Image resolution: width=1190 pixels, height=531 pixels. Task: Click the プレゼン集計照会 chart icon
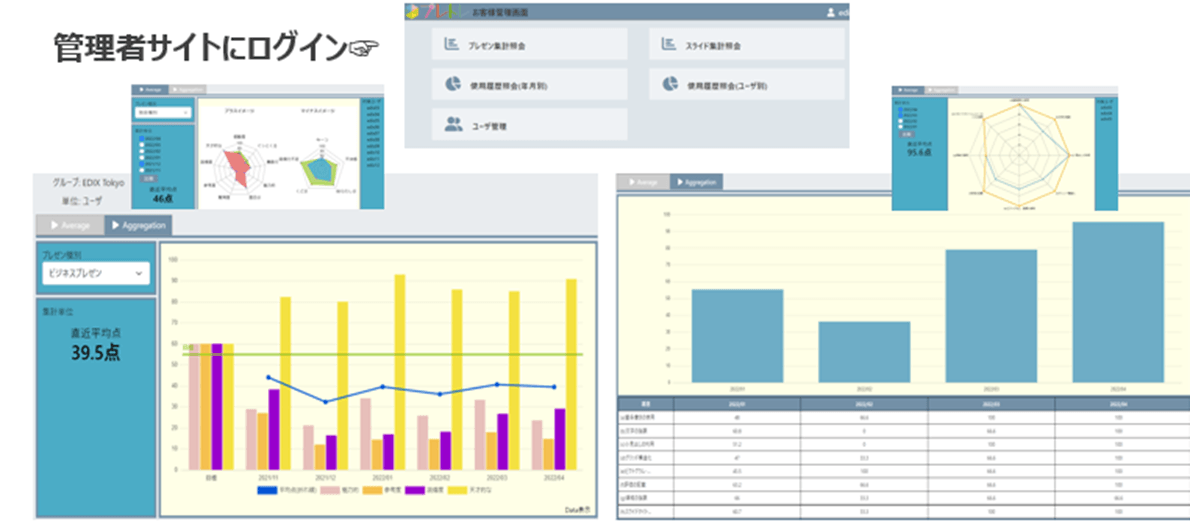(x=451, y=45)
